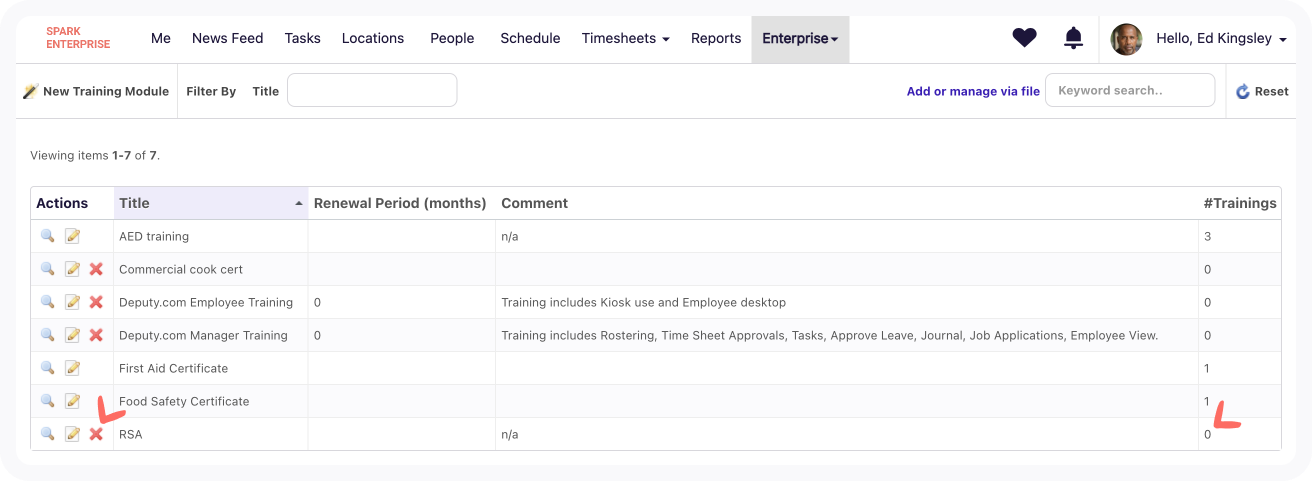Viewport: 1312px width, 481px height.
Task: Open the Reports page
Action: 716,38
